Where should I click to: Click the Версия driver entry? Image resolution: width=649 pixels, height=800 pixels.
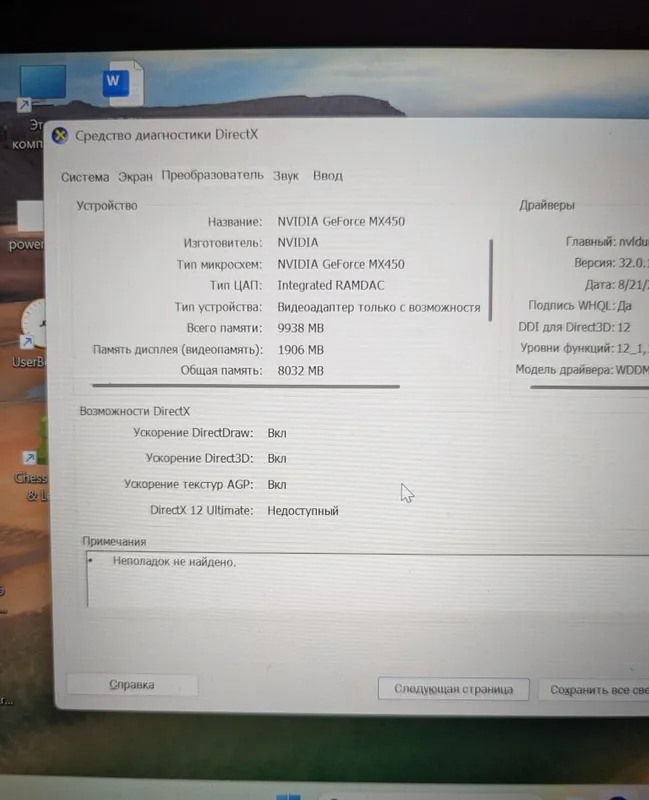point(611,263)
